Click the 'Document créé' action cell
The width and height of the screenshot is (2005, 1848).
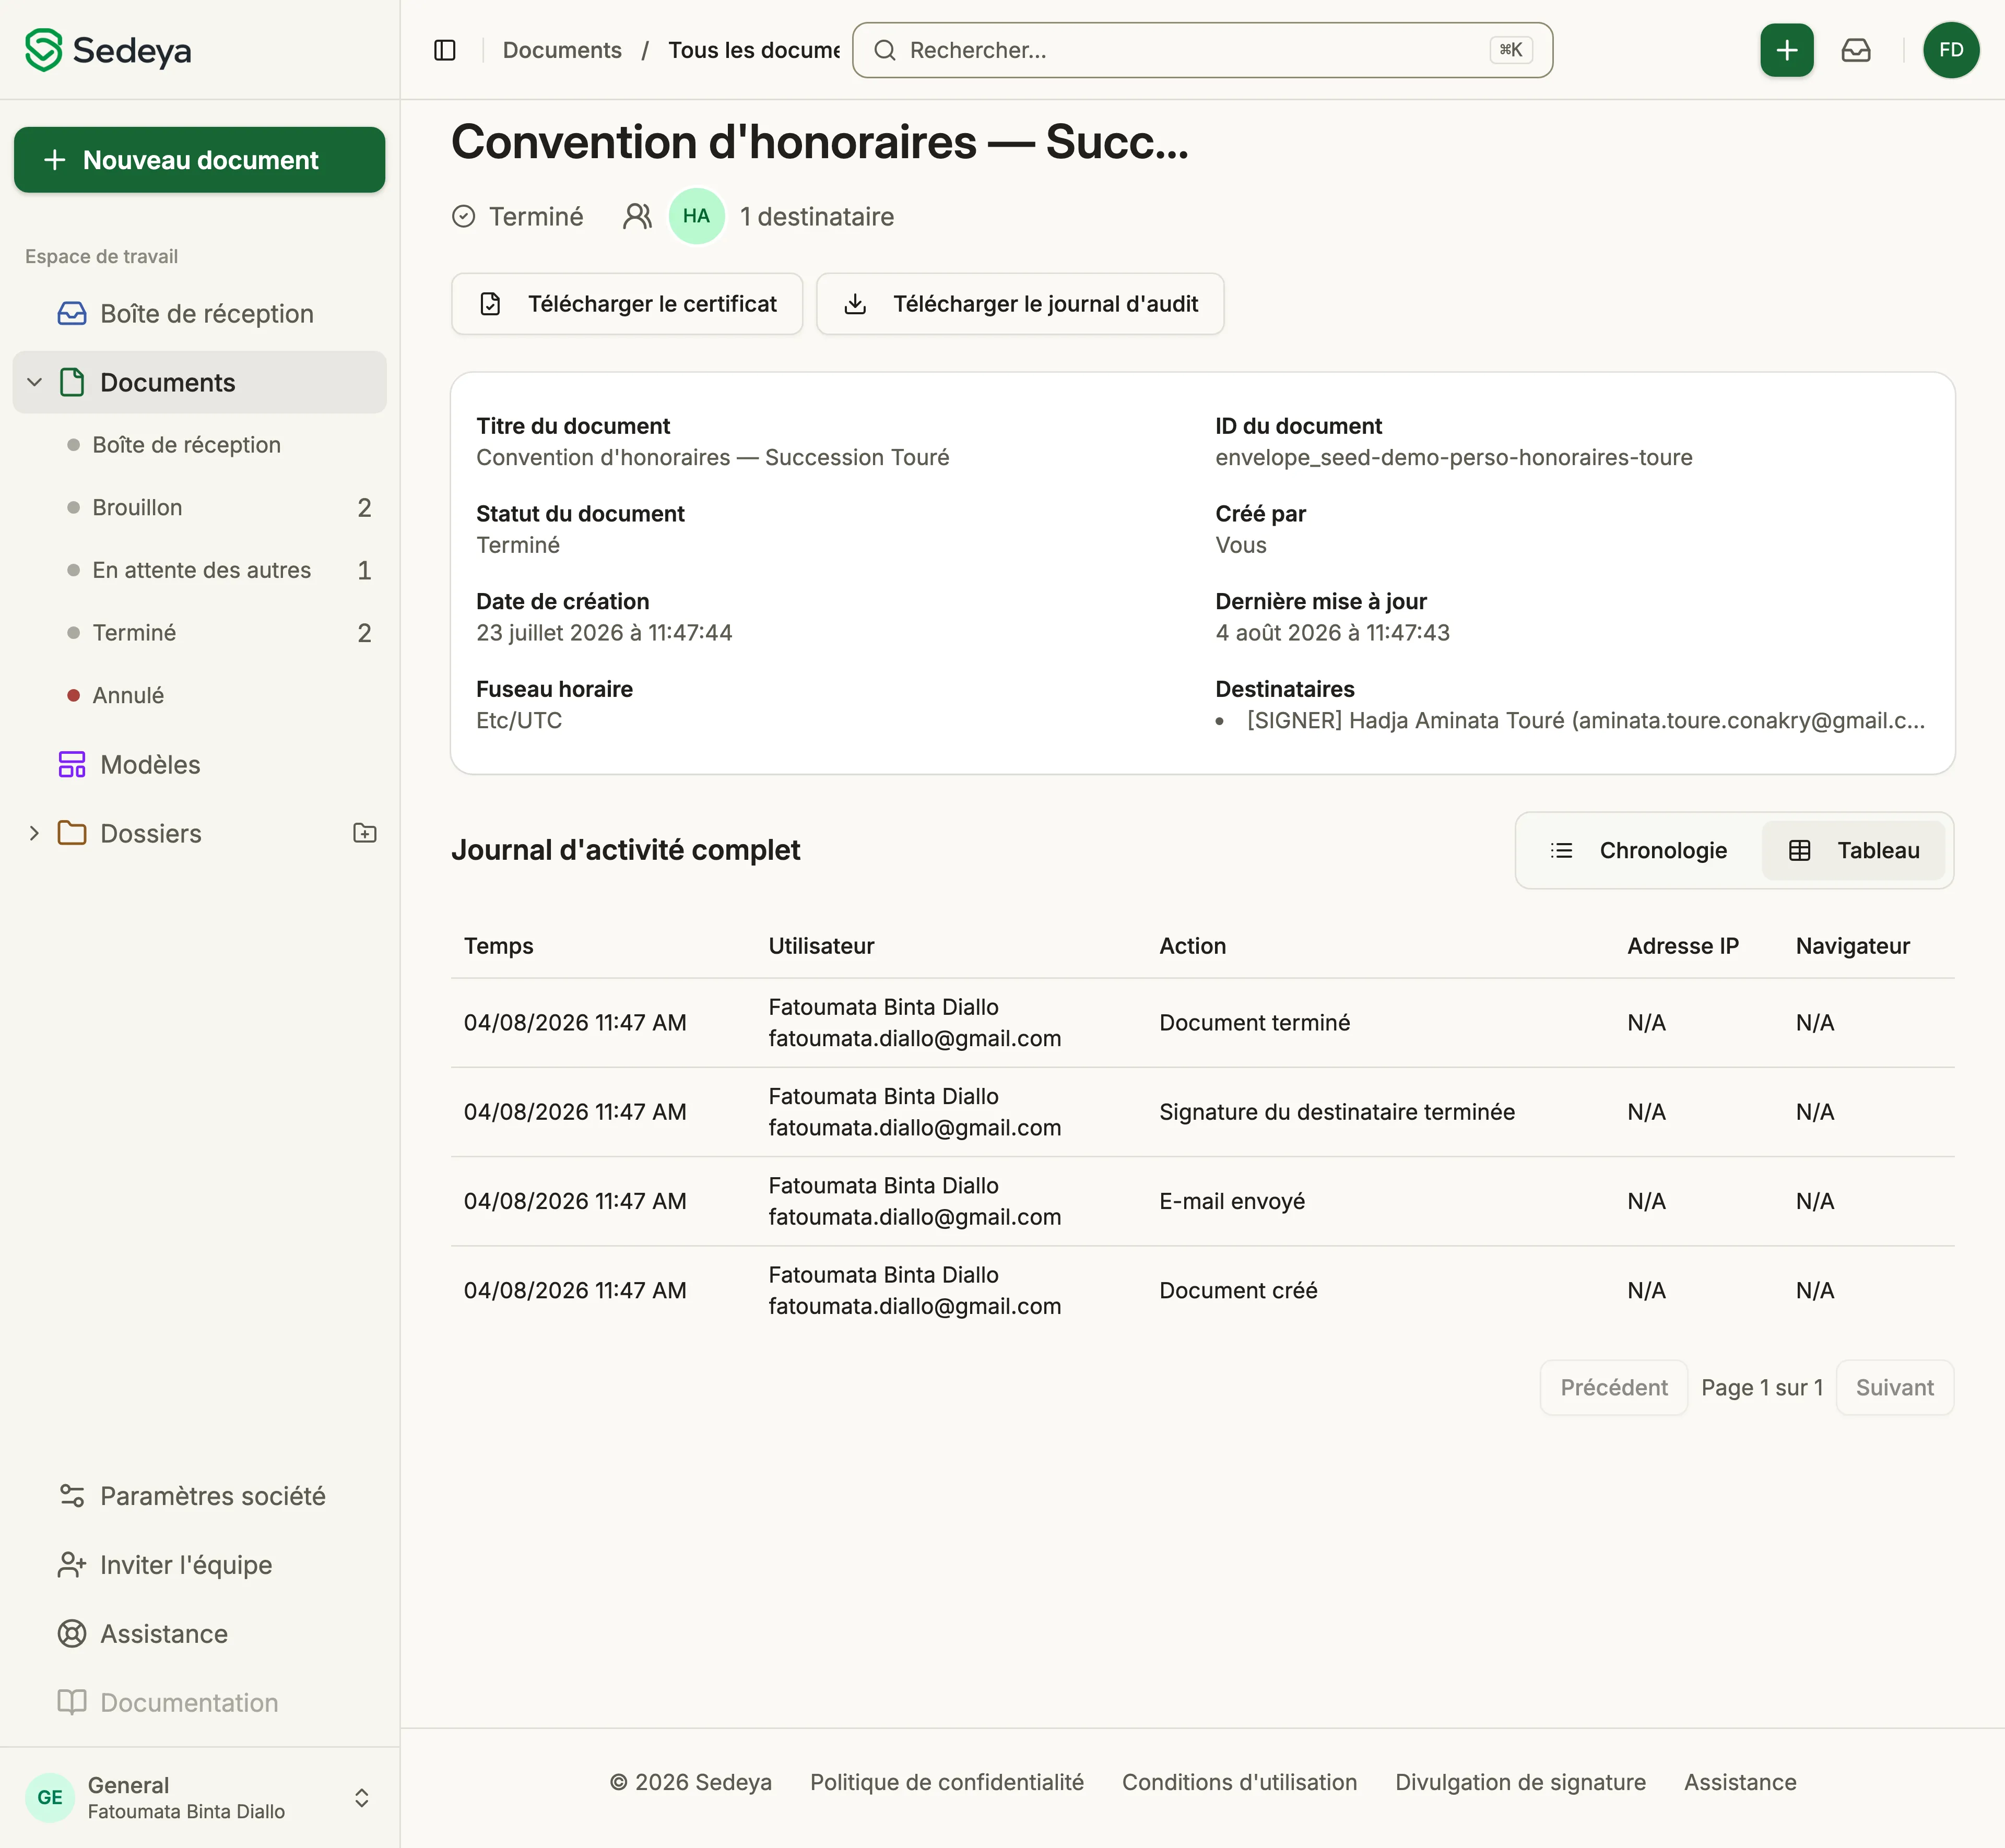tap(1238, 1291)
